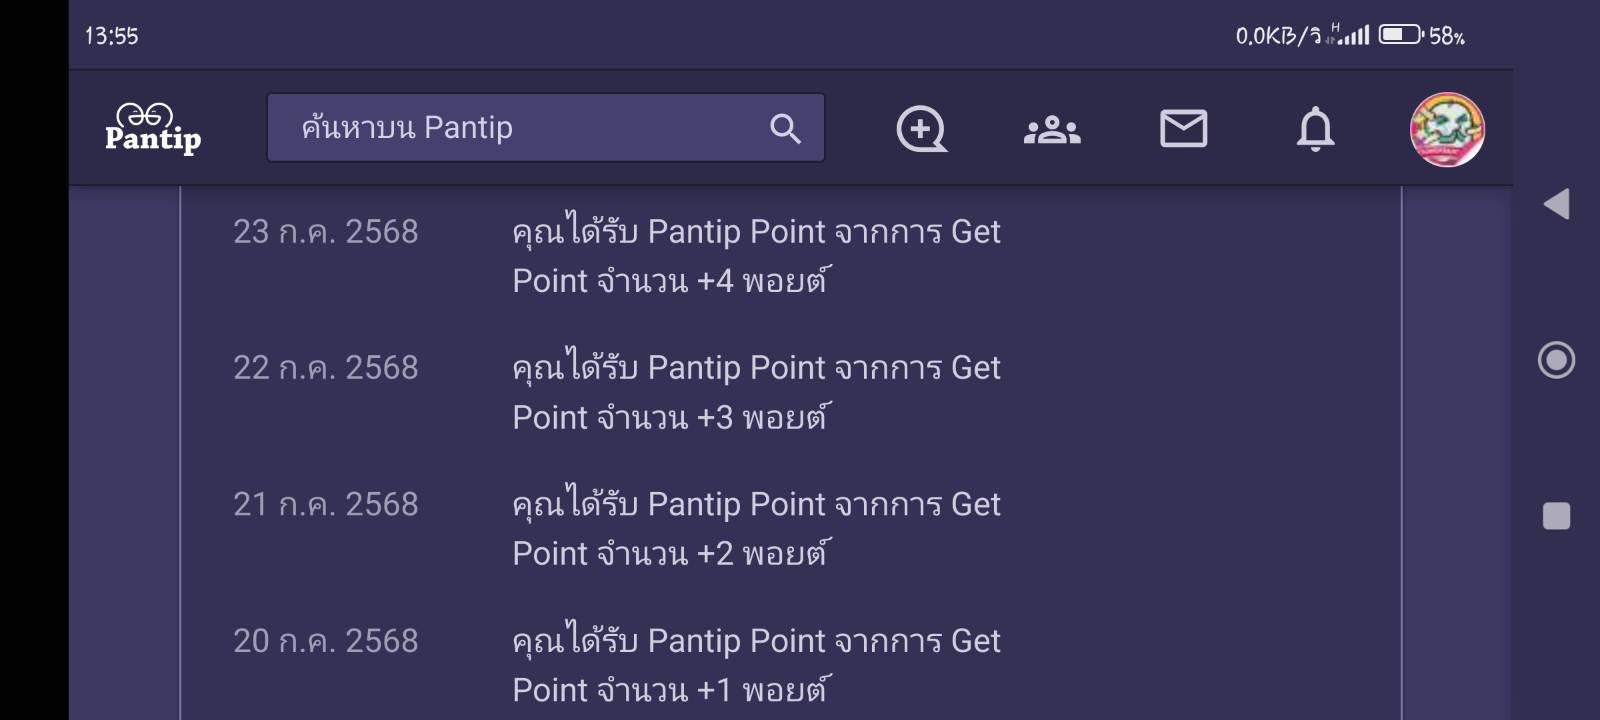The width and height of the screenshot is (1600, 720).
Task: Tap the Android back triangle button
Action: click(1556, 204)
